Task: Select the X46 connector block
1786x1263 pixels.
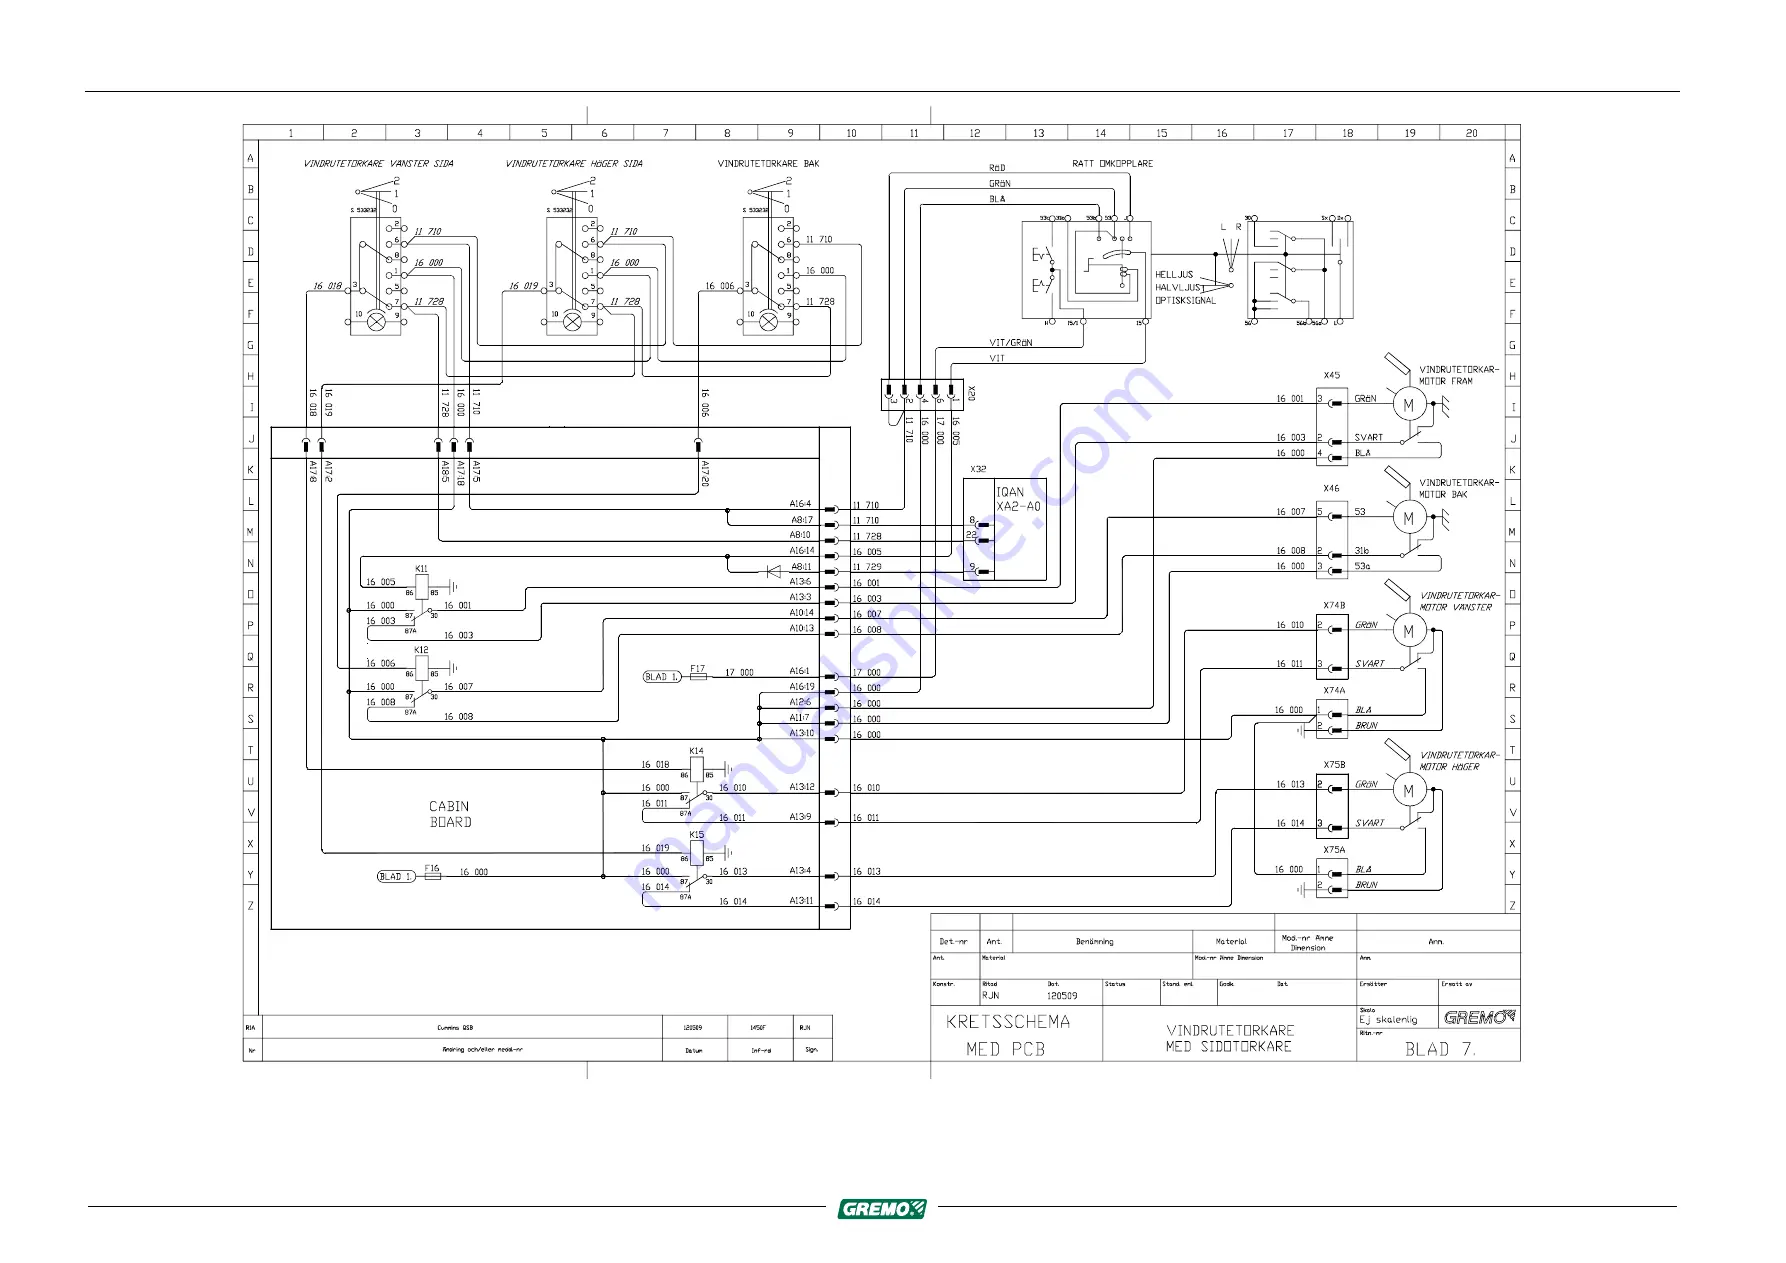Action: point(1332,539)
